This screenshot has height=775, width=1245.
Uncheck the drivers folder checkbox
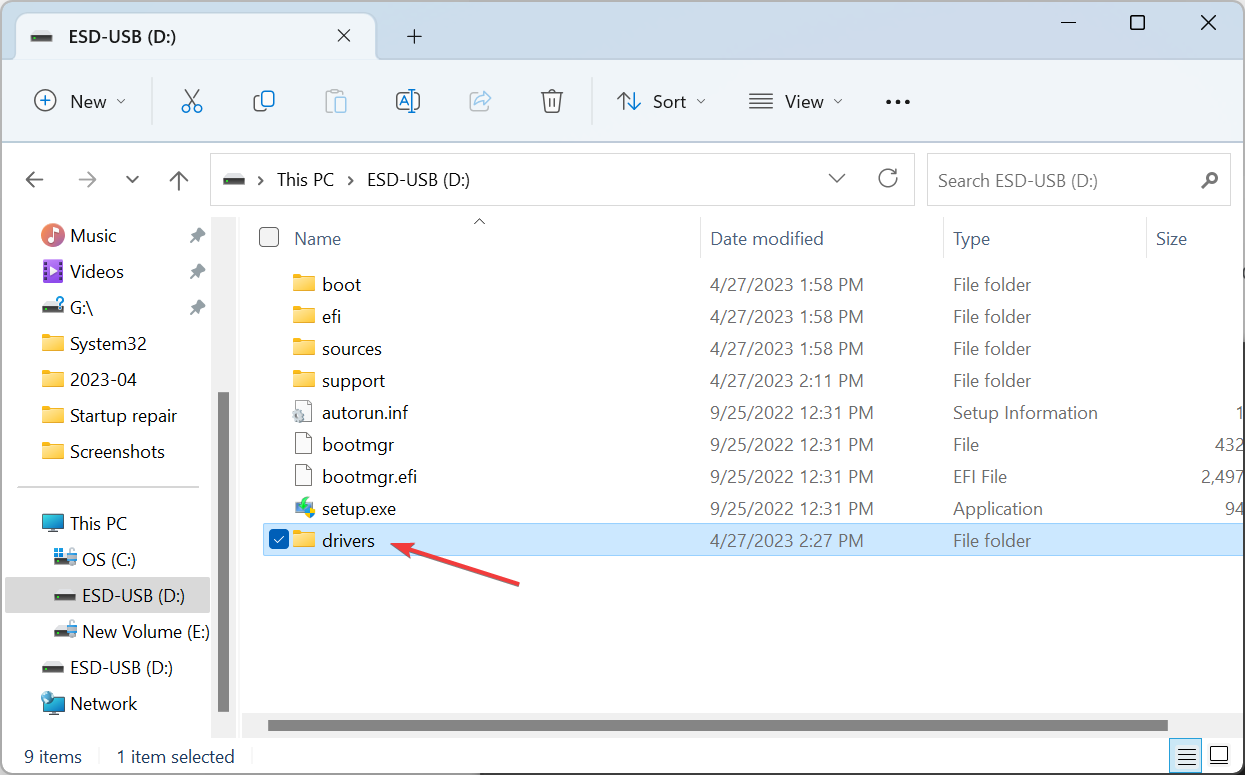tap(279, 540)
